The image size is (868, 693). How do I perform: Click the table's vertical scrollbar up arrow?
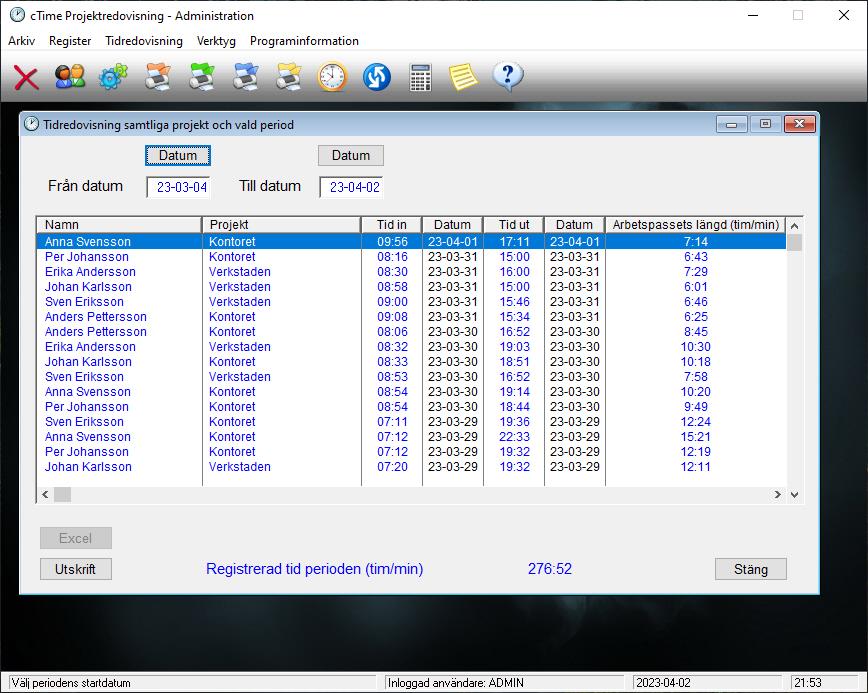coord(794,225)
